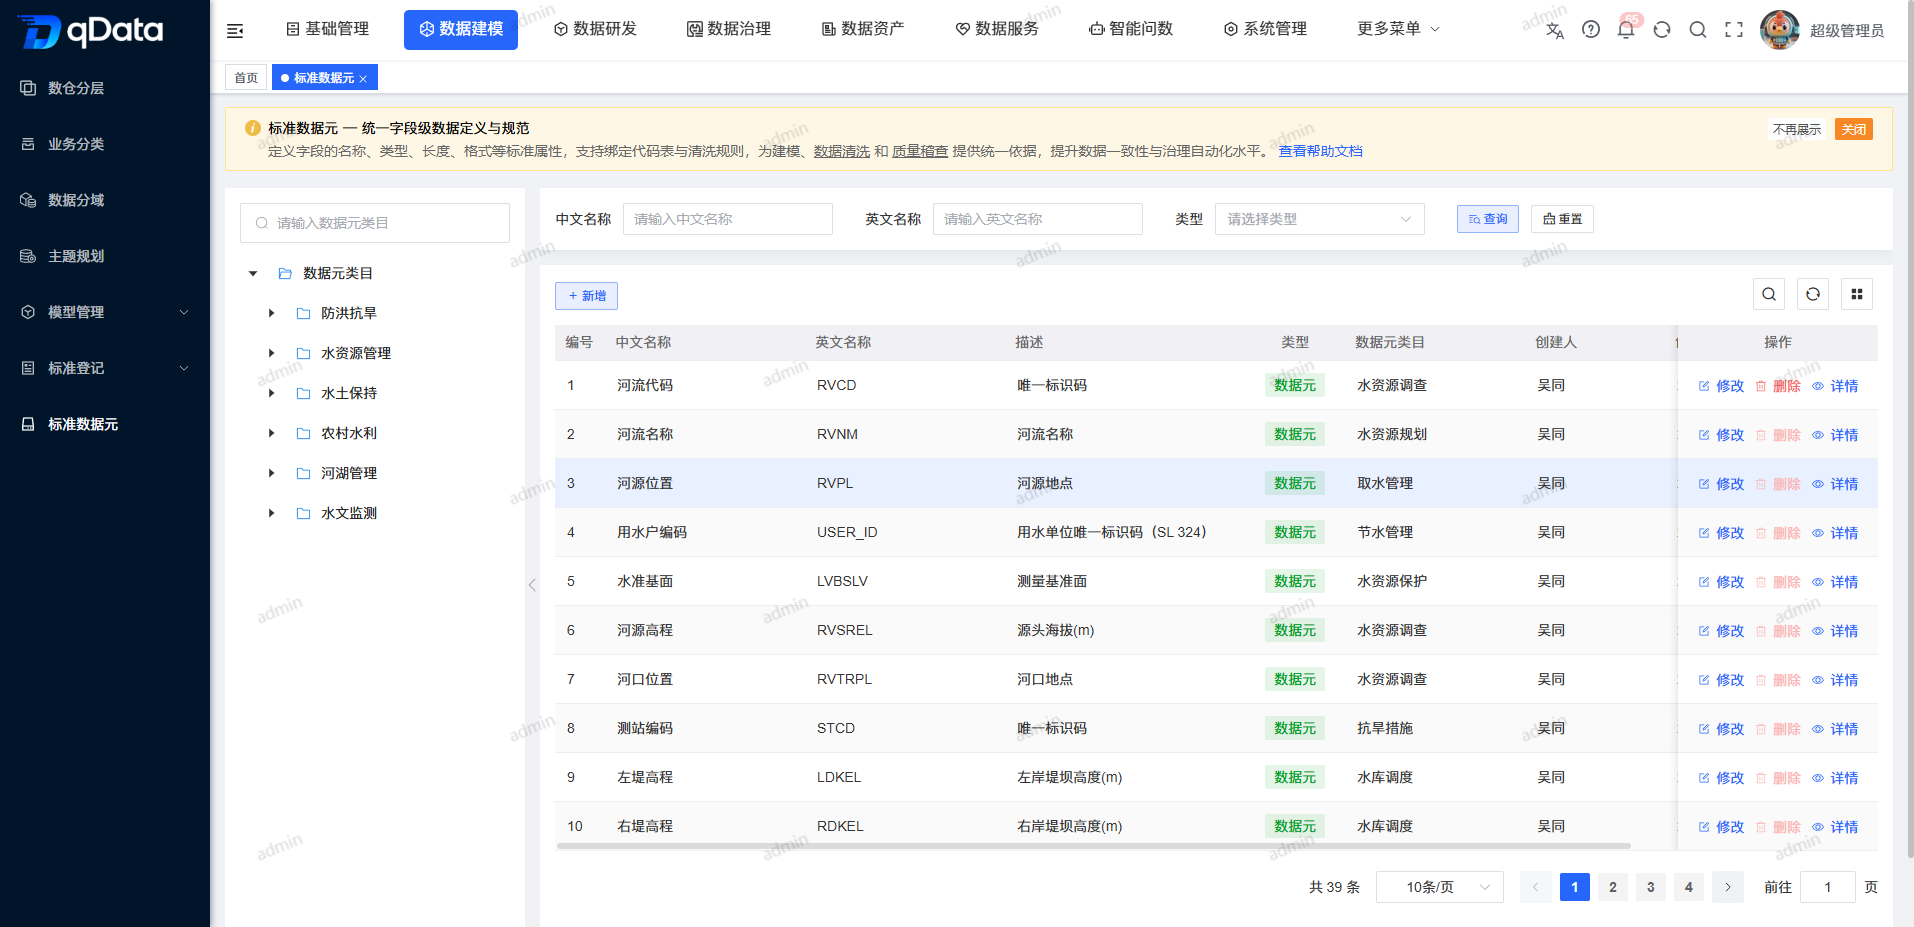Image resolution: width=1914 pixels, height=927 pixels.
Task: Expand the 河湖管理 tree node
Action: [x=271, y=473]
